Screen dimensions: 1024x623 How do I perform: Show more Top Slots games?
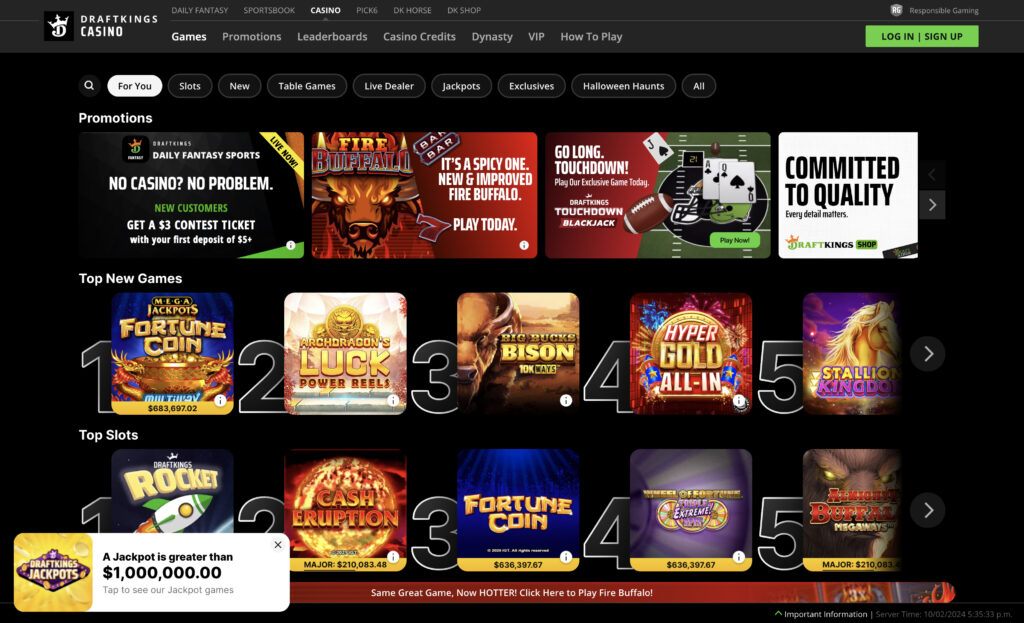[927, 510]
